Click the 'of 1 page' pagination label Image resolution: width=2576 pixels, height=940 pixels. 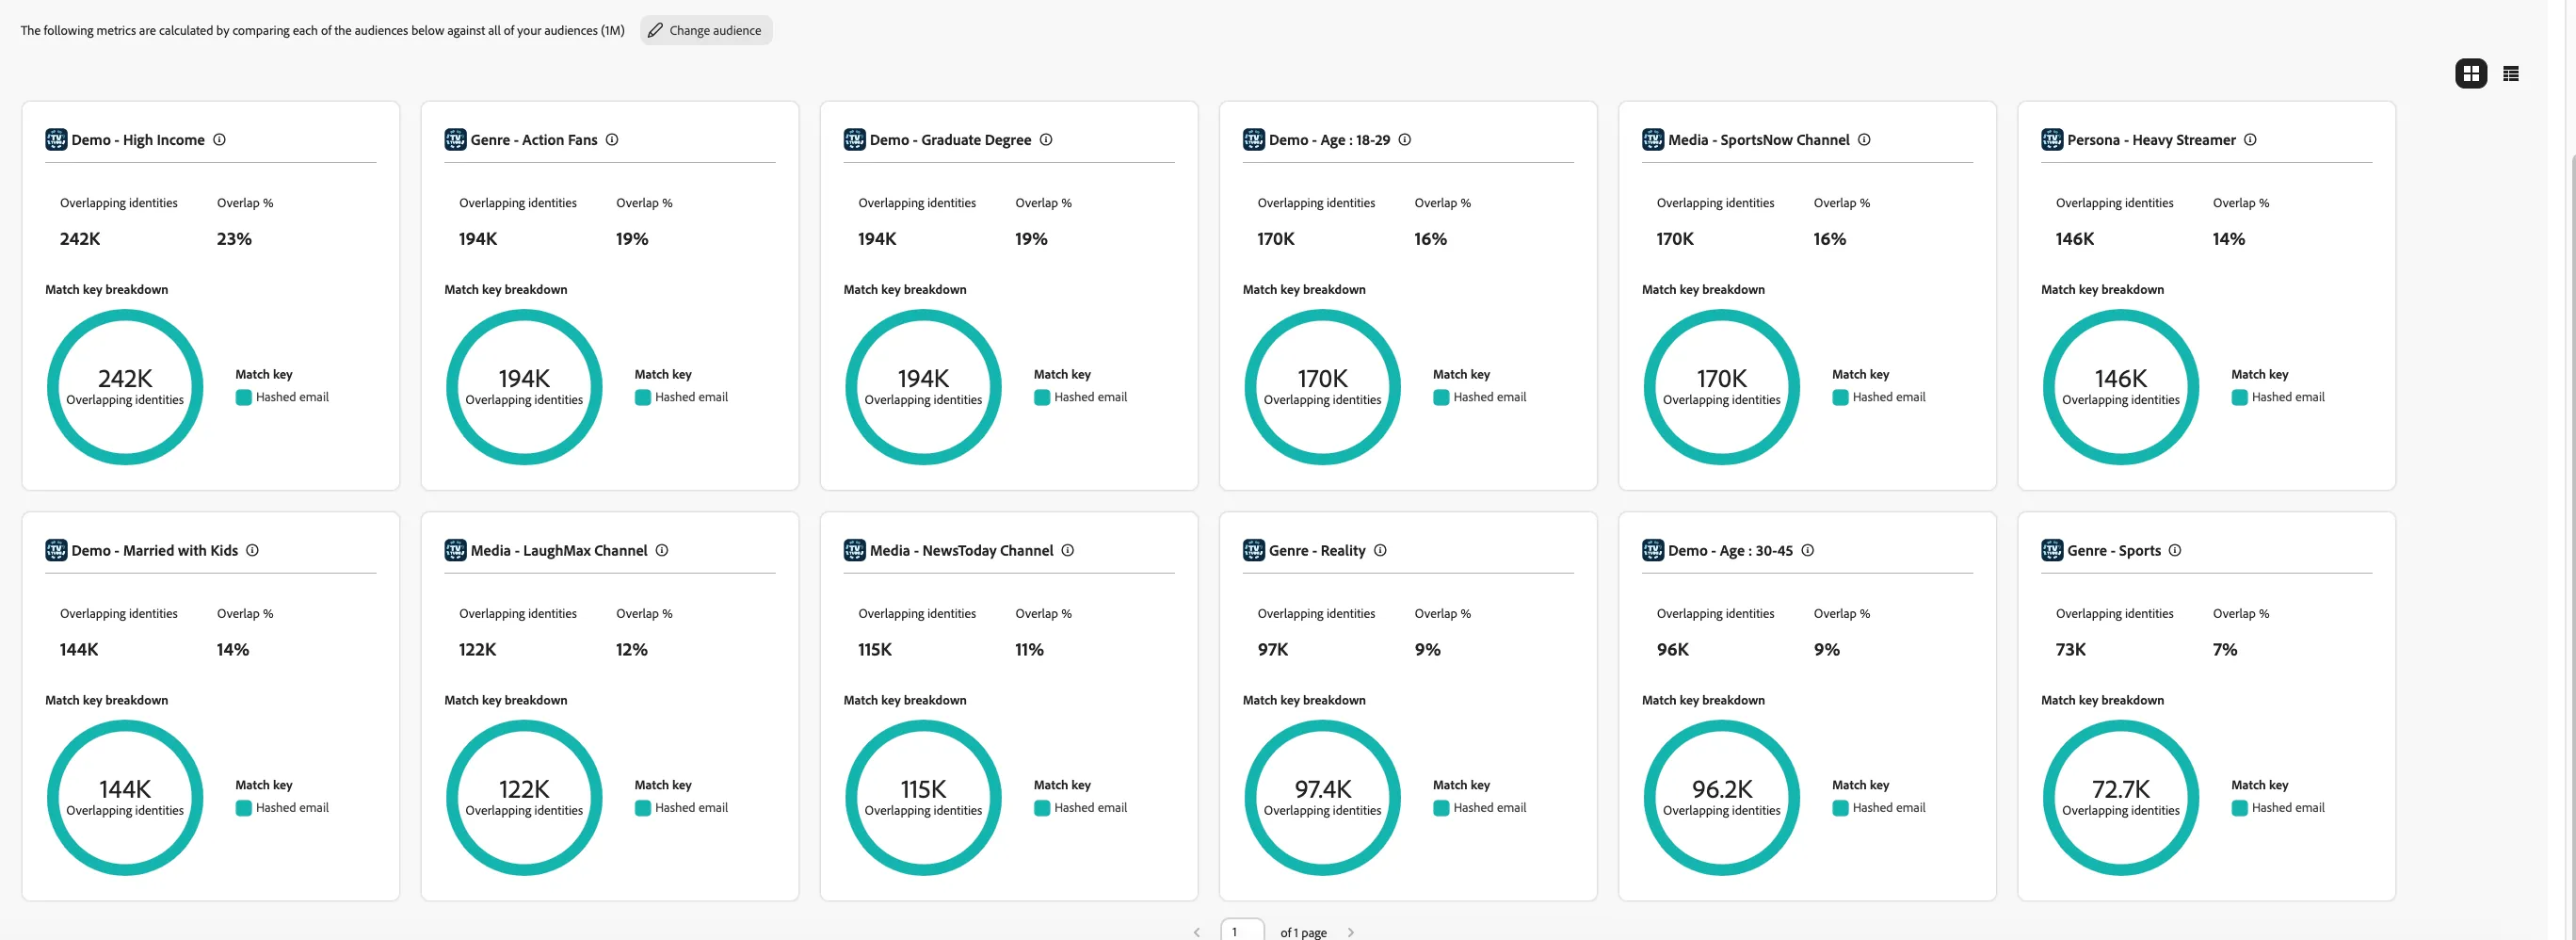[1303, 932]
